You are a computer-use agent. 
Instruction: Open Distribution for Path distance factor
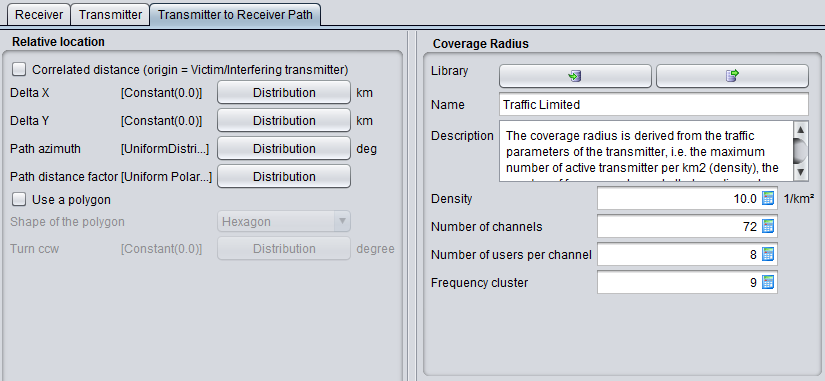(284, 176)
